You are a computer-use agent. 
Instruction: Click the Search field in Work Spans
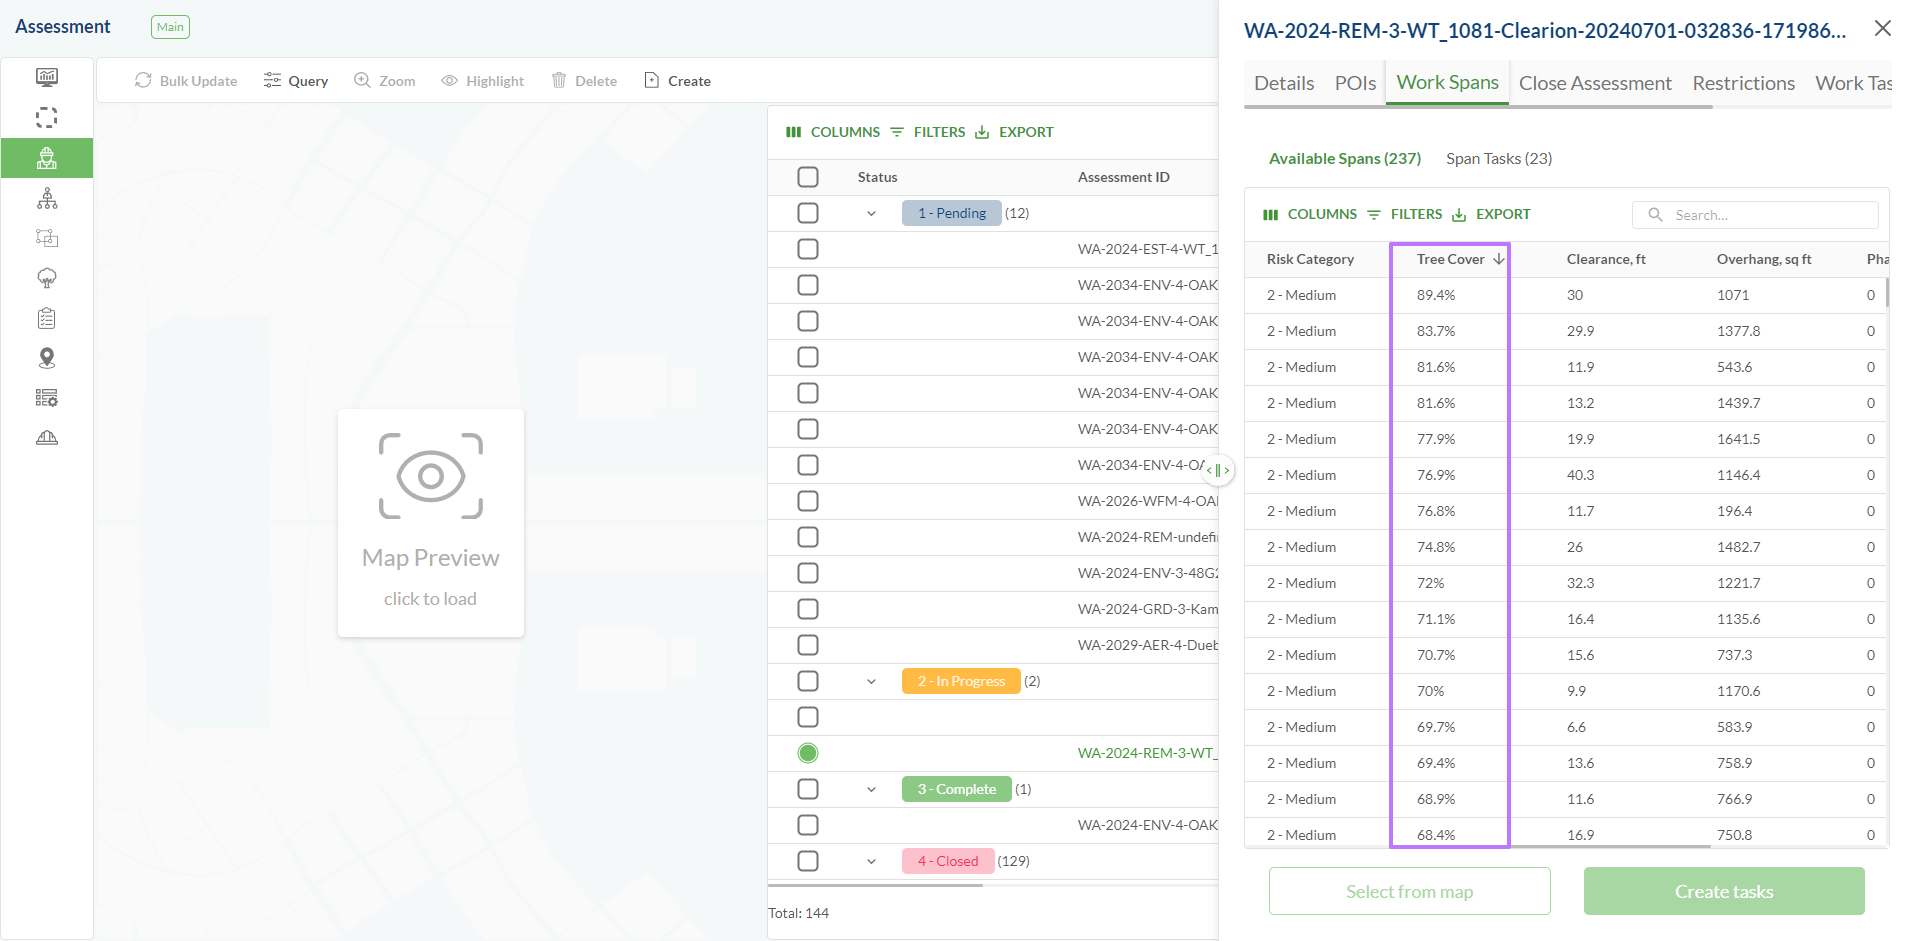pyautogui.click(x=1755, y=215)
